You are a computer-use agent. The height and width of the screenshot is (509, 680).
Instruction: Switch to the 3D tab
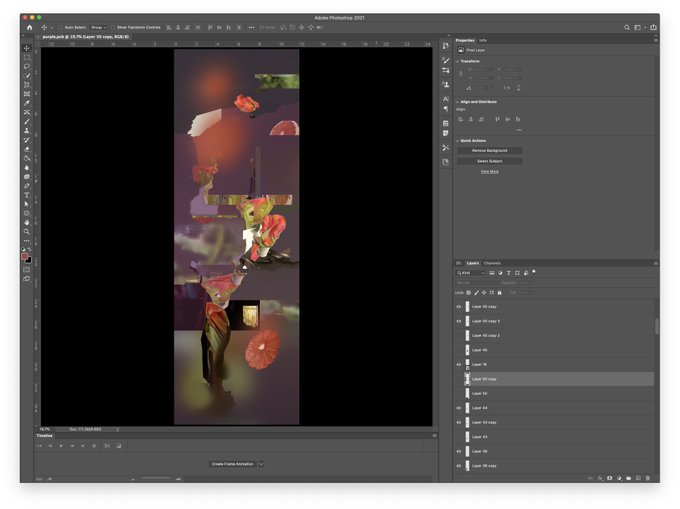458,263
